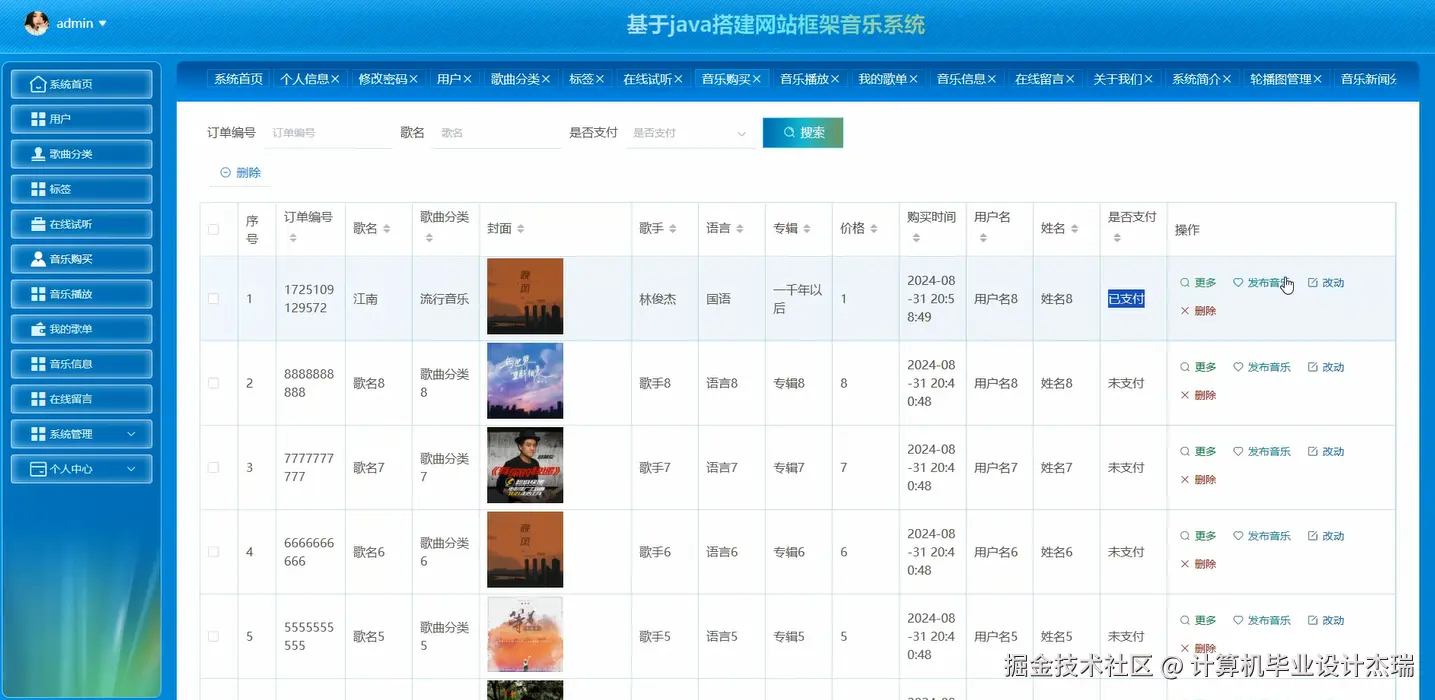Open the 音乐信息 sidebar menu
Image resolution: width=1435 pixels, height=700 pixels.
click(81, 364)
